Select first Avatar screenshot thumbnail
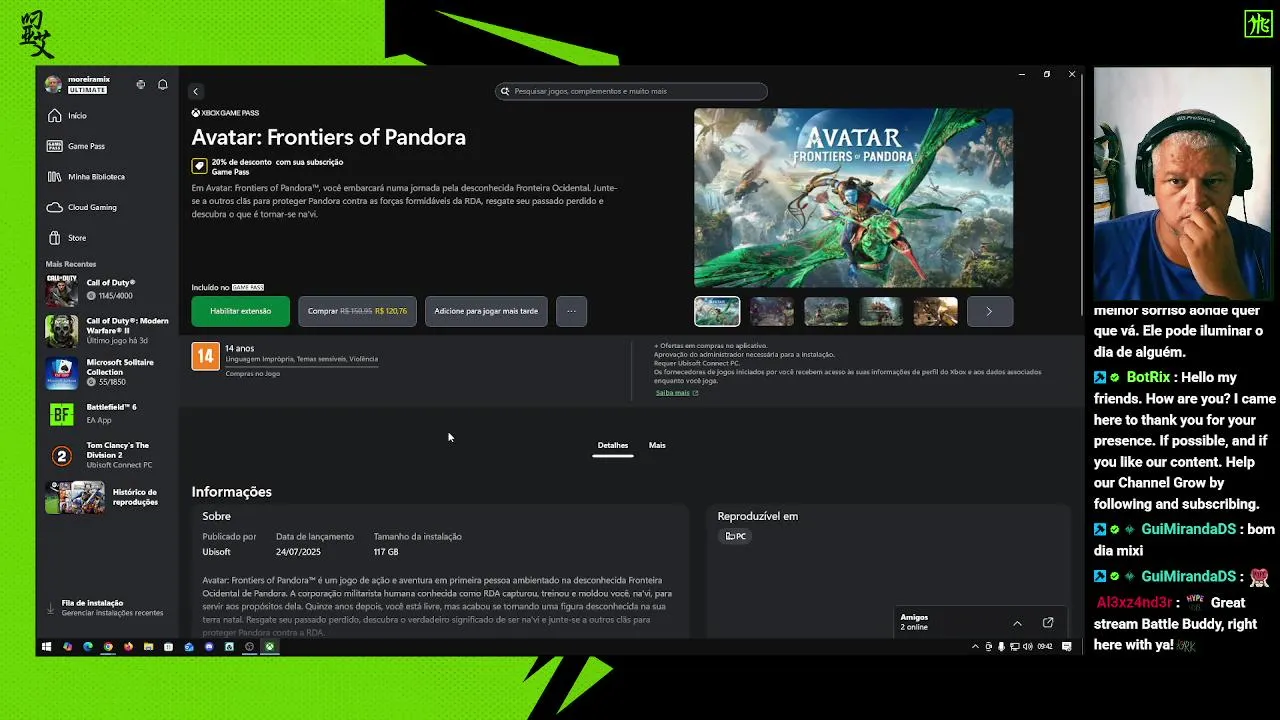Screen dimensions: 1280x720 click(x=717, y=312)
